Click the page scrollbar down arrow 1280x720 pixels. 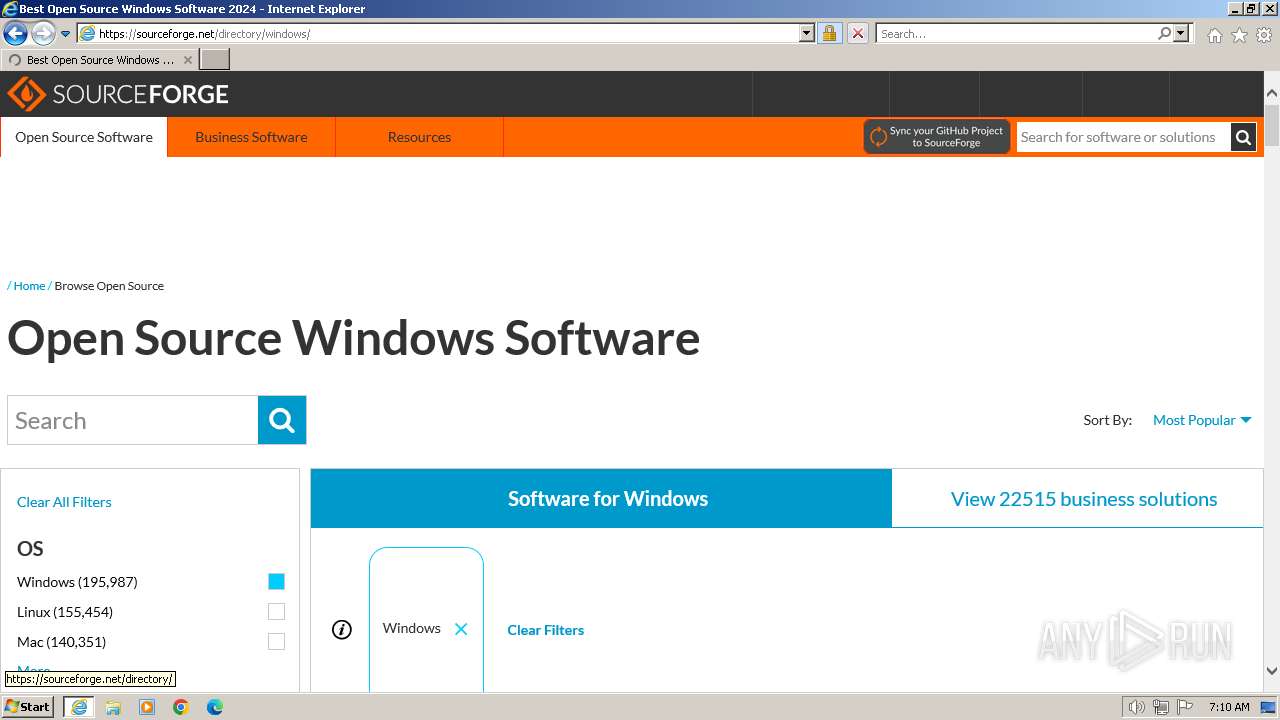click(1272, 671)
